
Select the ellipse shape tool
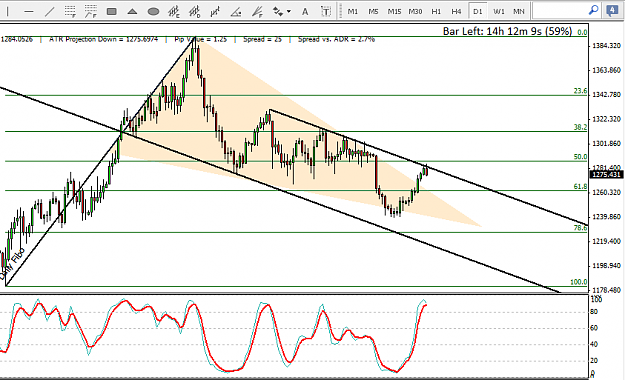(x=153, y=12)
